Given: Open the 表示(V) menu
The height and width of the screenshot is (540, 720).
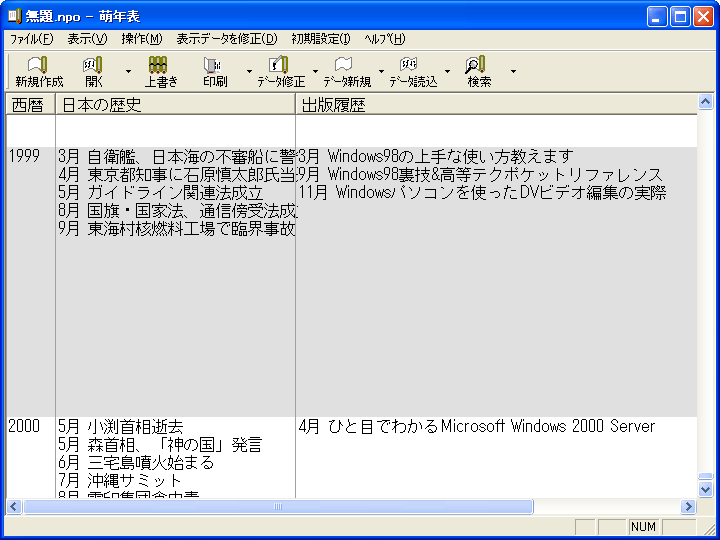Looking at the screenshot, I should pos(87,39).
